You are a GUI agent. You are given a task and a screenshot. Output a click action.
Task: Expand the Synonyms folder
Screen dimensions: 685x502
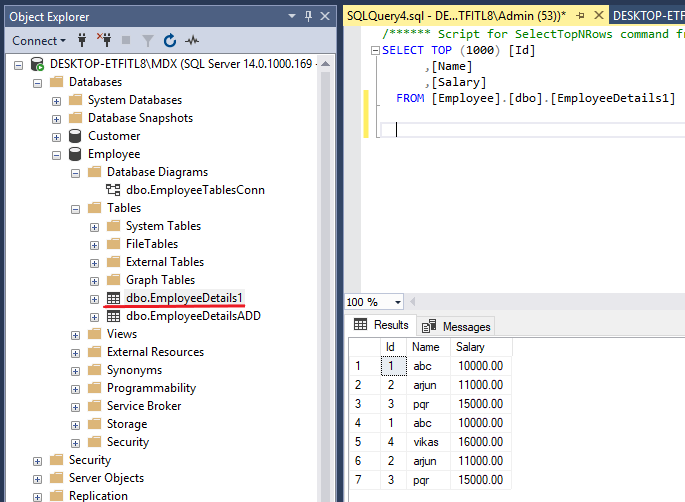pos(76,371)
